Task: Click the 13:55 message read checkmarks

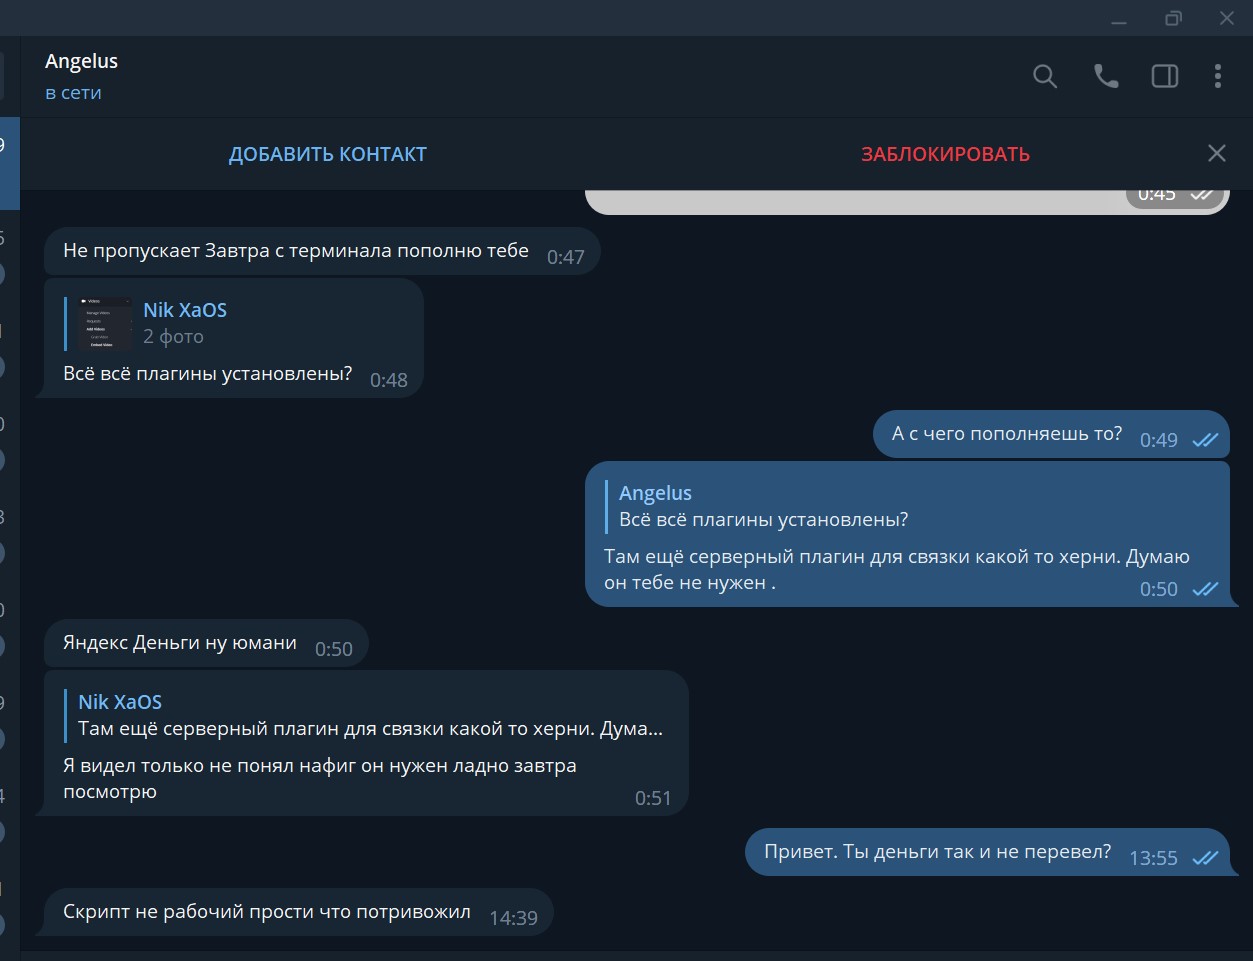Action: tap(1205, 858)
